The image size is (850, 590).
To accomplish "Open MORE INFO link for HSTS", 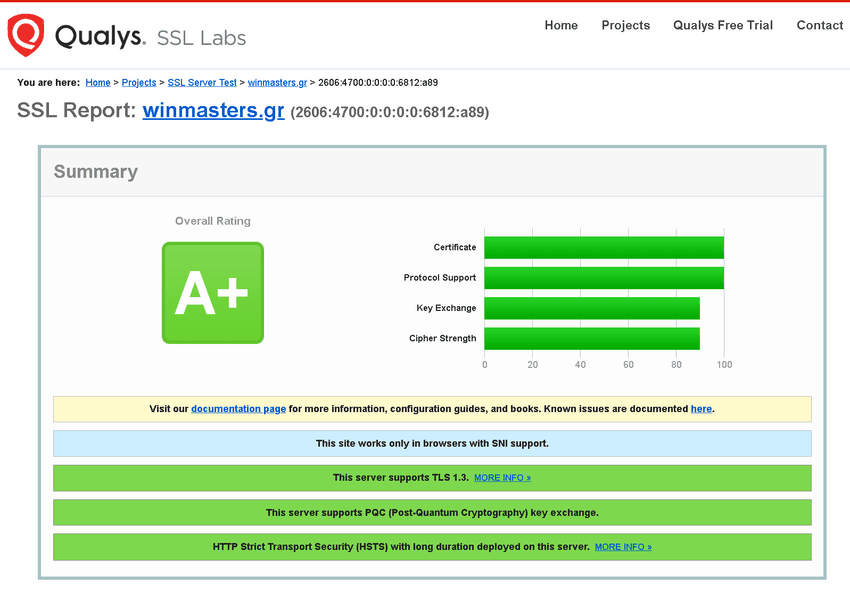I will pos(623,547).
